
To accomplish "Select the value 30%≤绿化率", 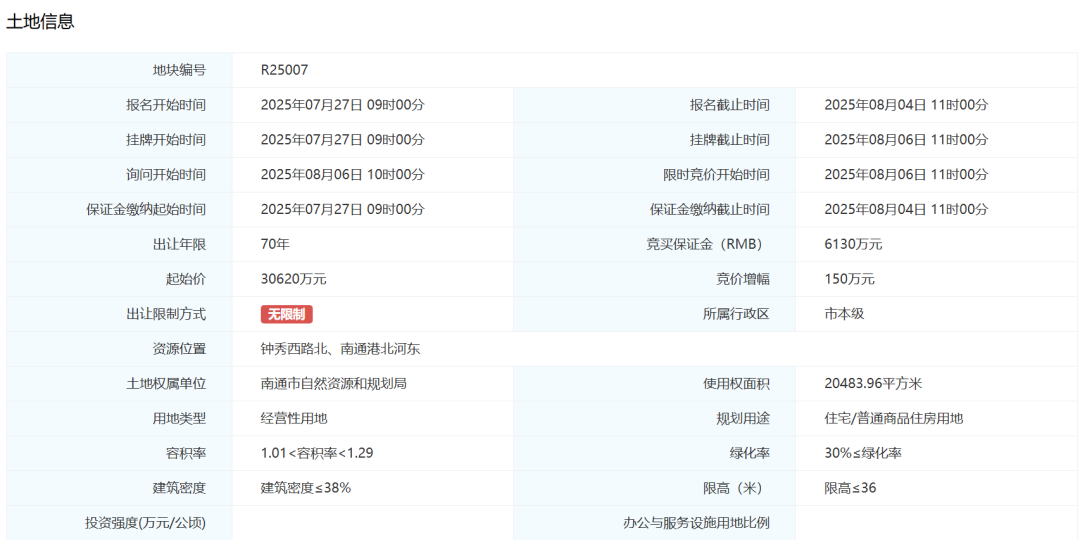I will point(863,453).
